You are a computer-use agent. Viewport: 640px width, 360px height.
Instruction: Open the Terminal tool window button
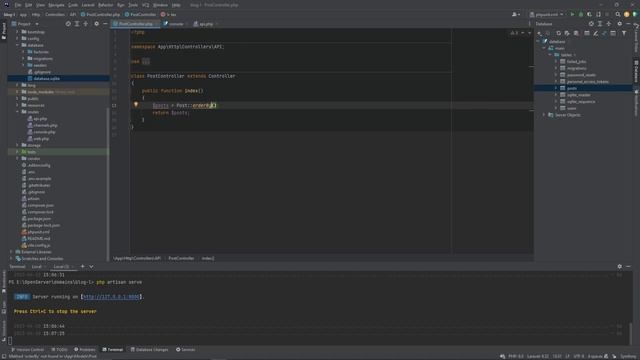click(x=112, y=350)
